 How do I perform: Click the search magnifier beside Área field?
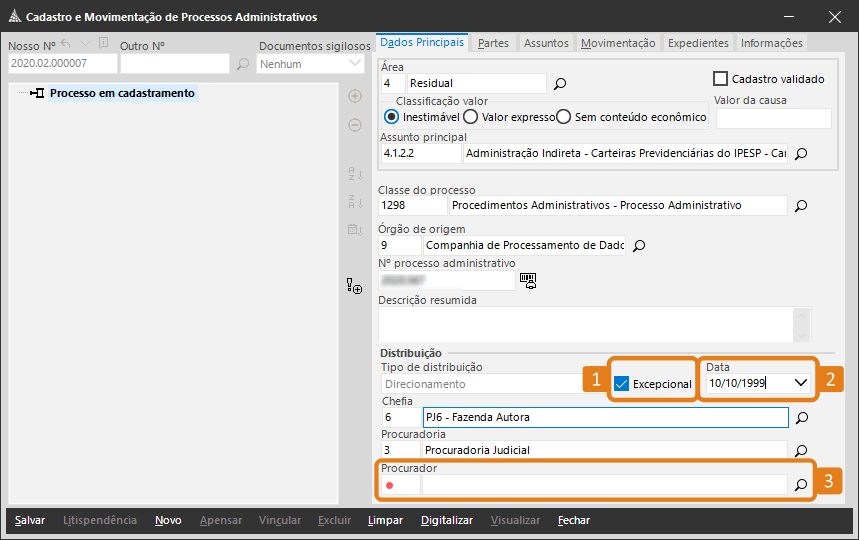560,84
